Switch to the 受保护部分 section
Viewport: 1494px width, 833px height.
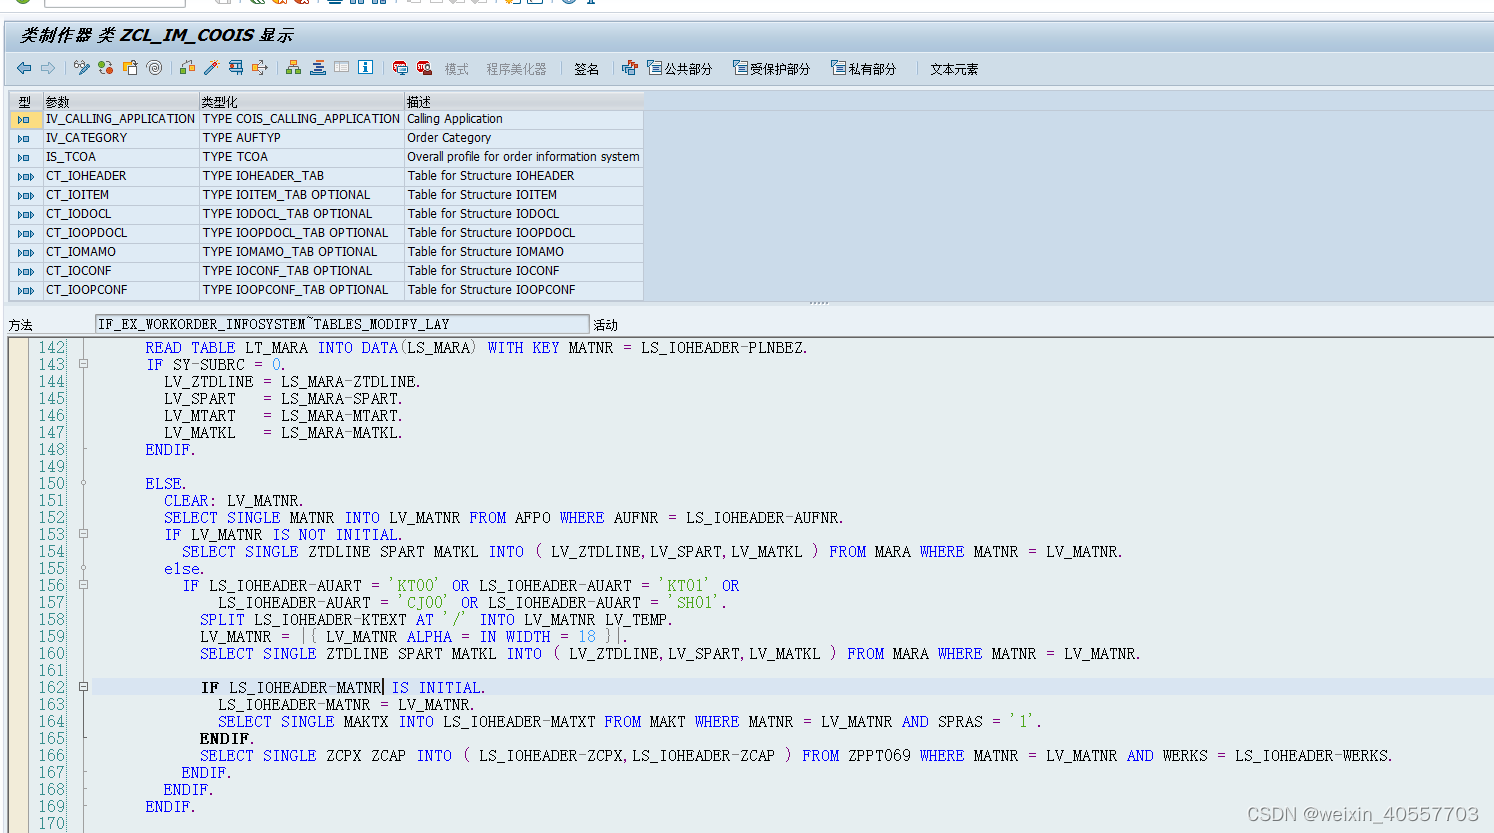click(775, 68)
